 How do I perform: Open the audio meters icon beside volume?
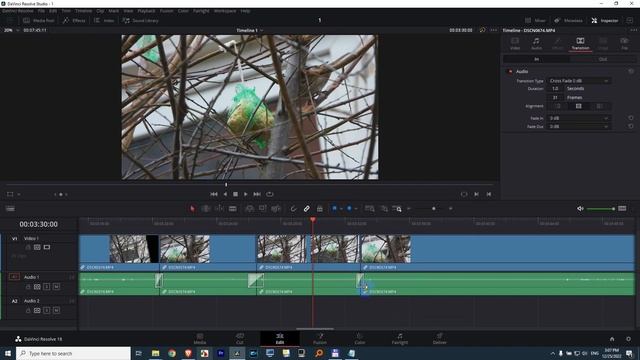tap(622, 209)
